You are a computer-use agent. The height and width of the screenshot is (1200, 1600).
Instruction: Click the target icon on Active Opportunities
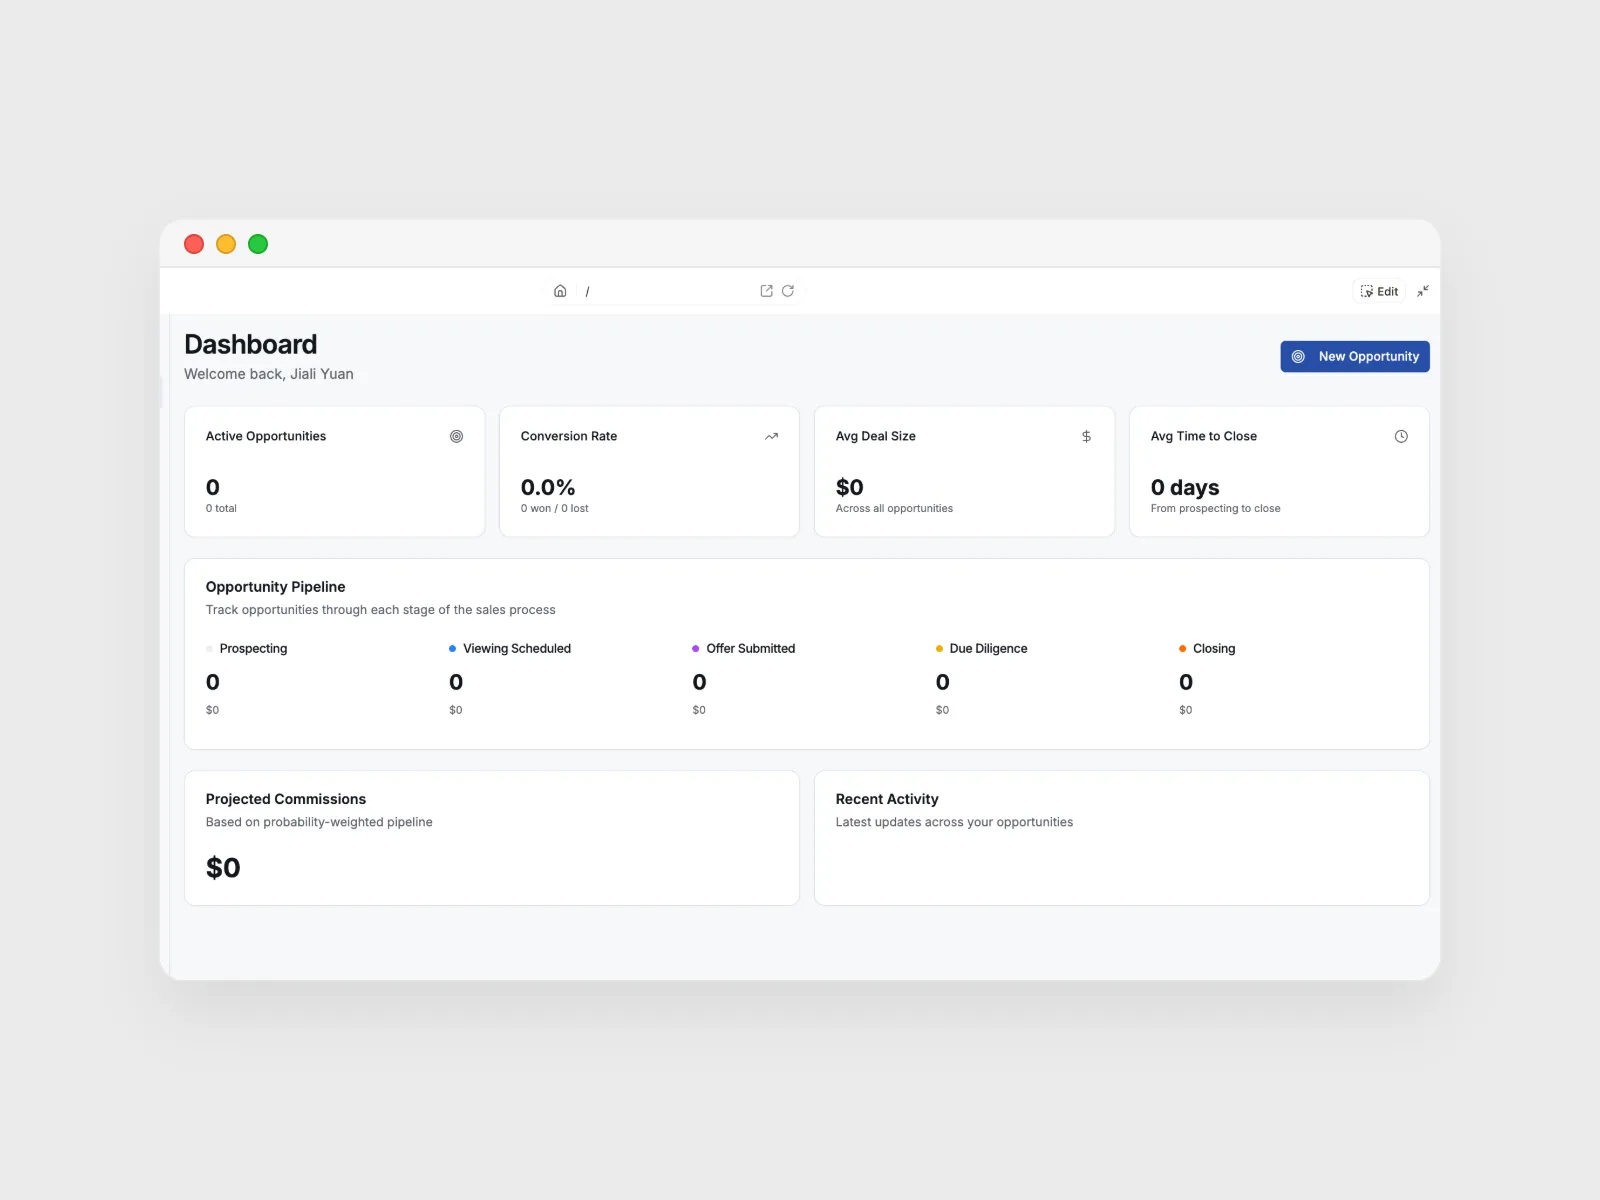[456, 436]
